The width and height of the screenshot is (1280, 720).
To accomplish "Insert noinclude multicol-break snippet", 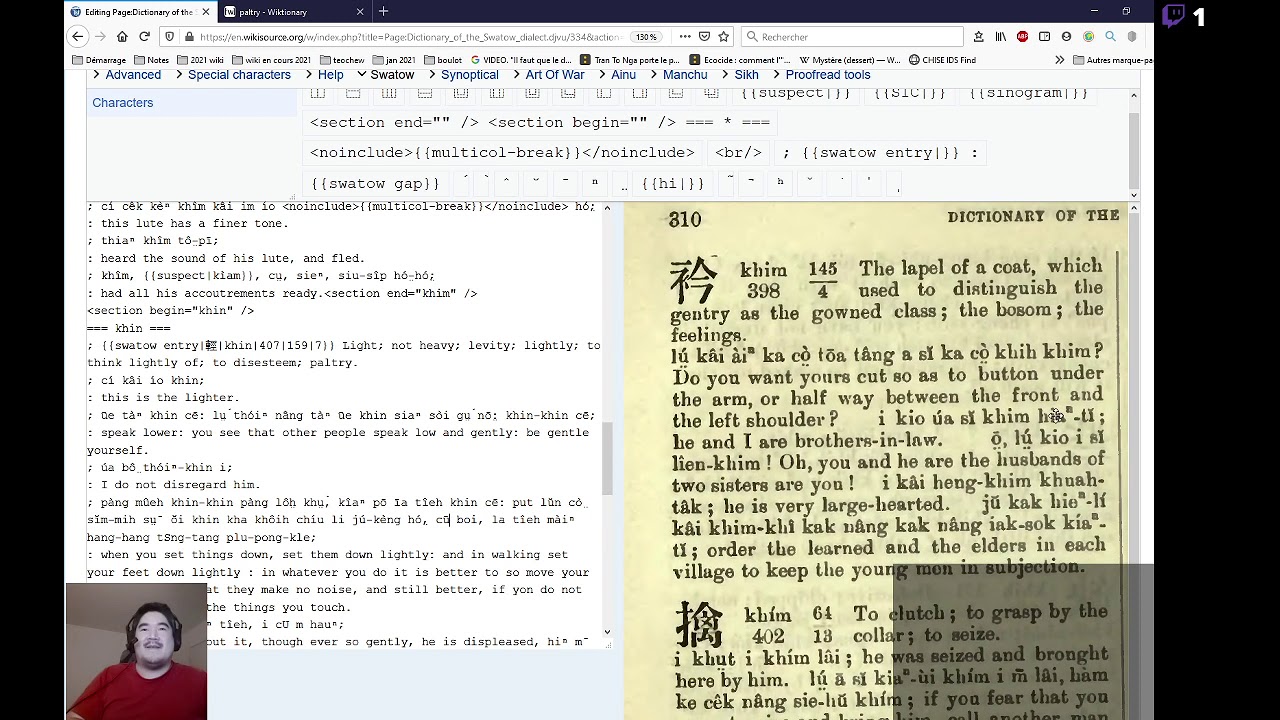I will pyautogui.click(x=502, y=153).
